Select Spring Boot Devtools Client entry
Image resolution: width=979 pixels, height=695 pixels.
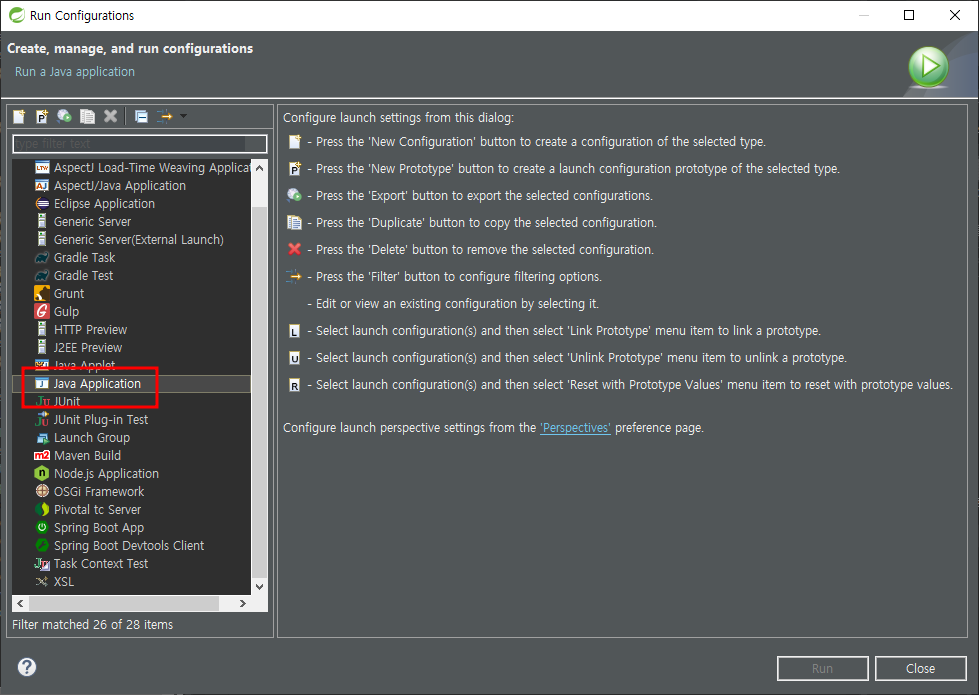[129, 546]
